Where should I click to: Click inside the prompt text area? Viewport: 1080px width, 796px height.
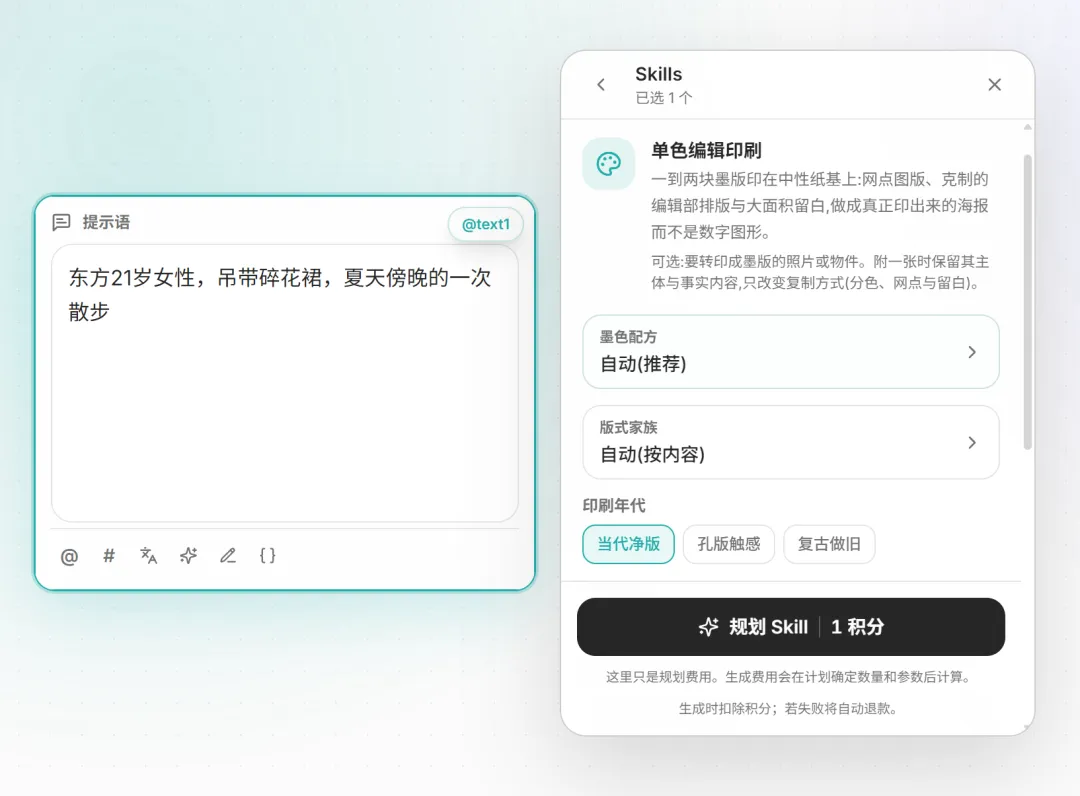(284, 384)
